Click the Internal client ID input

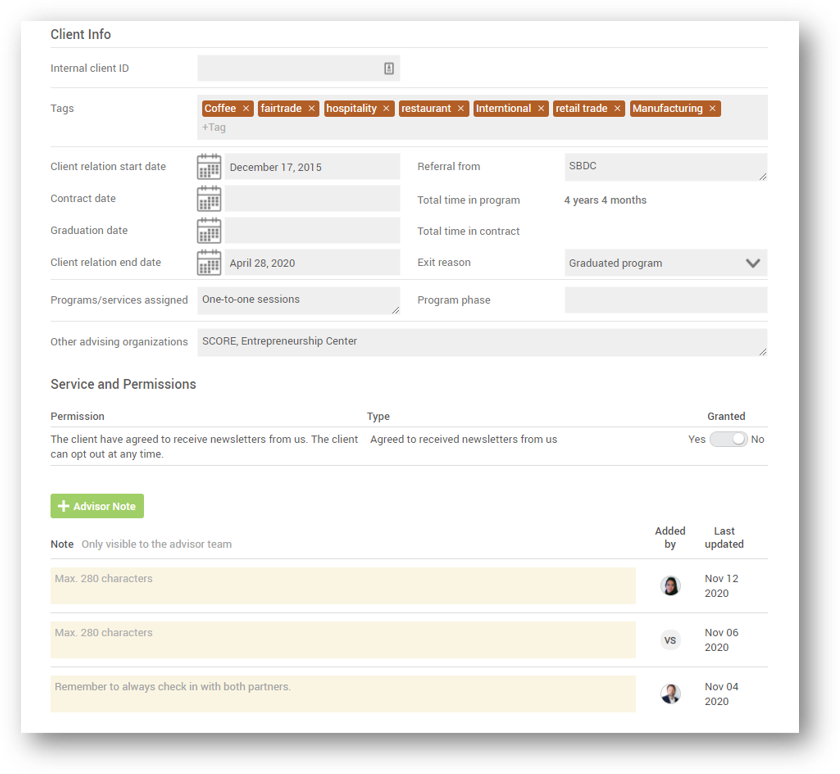point(298,68)
